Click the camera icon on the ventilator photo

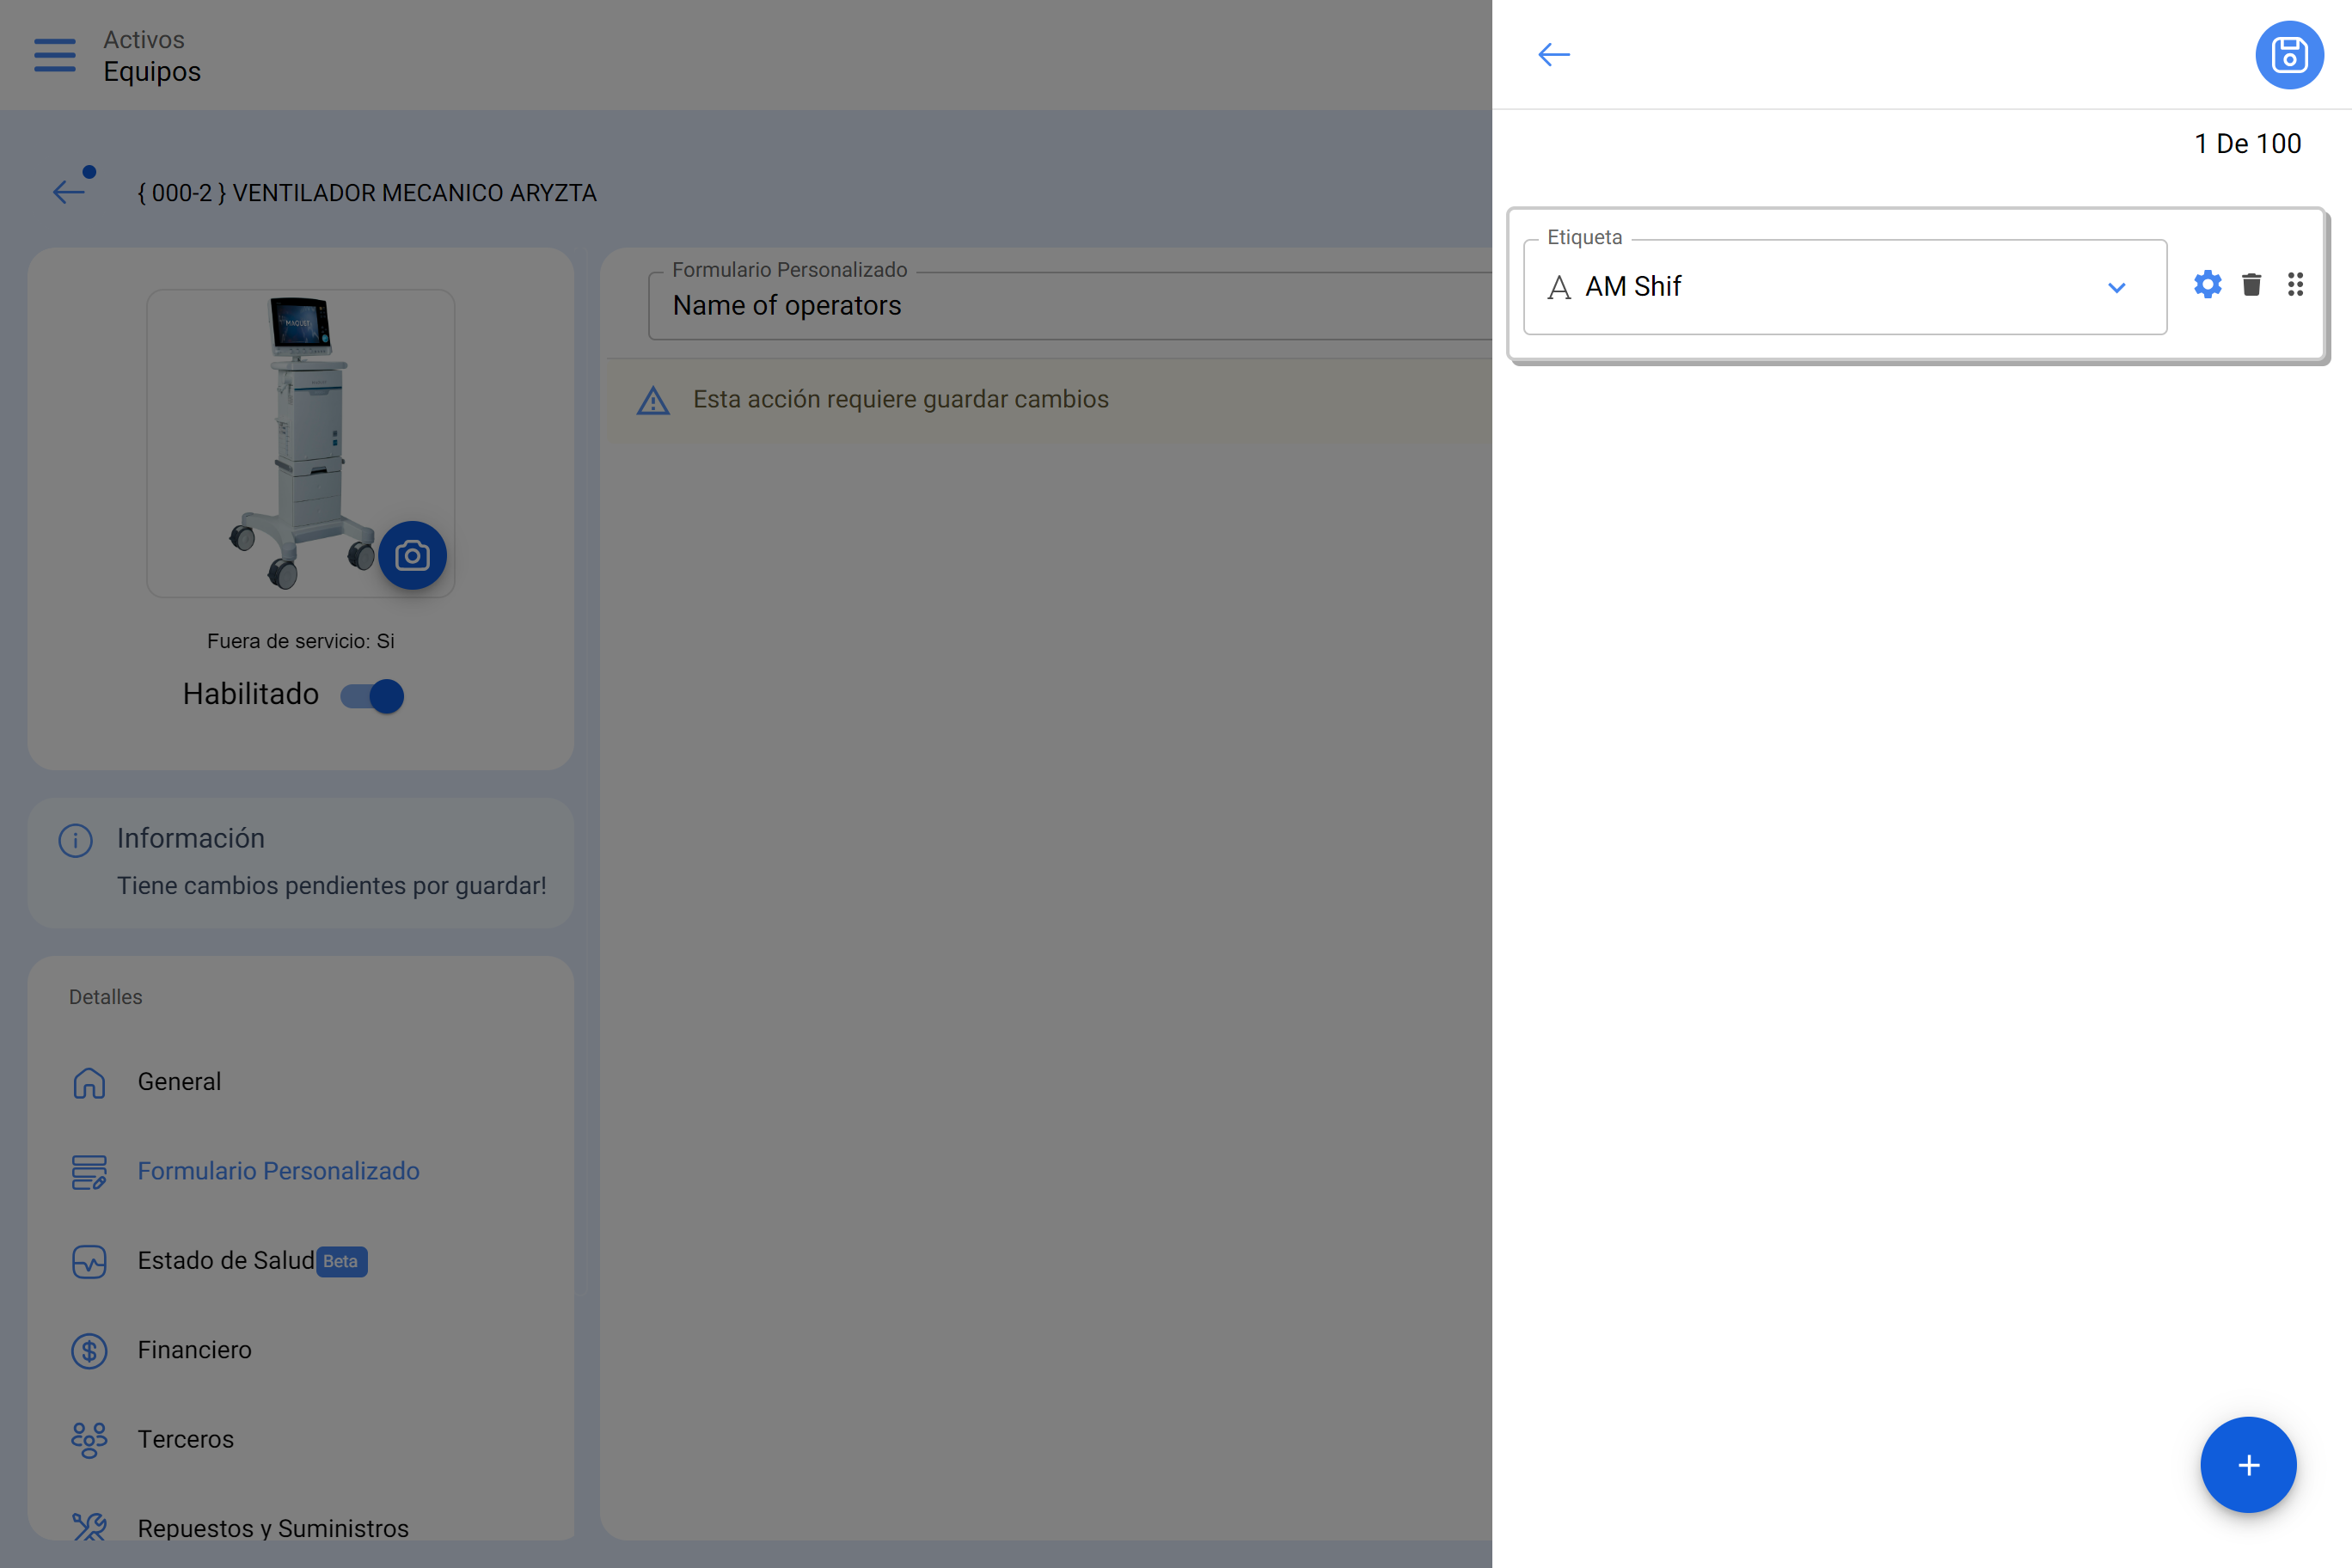coord(412,555)
